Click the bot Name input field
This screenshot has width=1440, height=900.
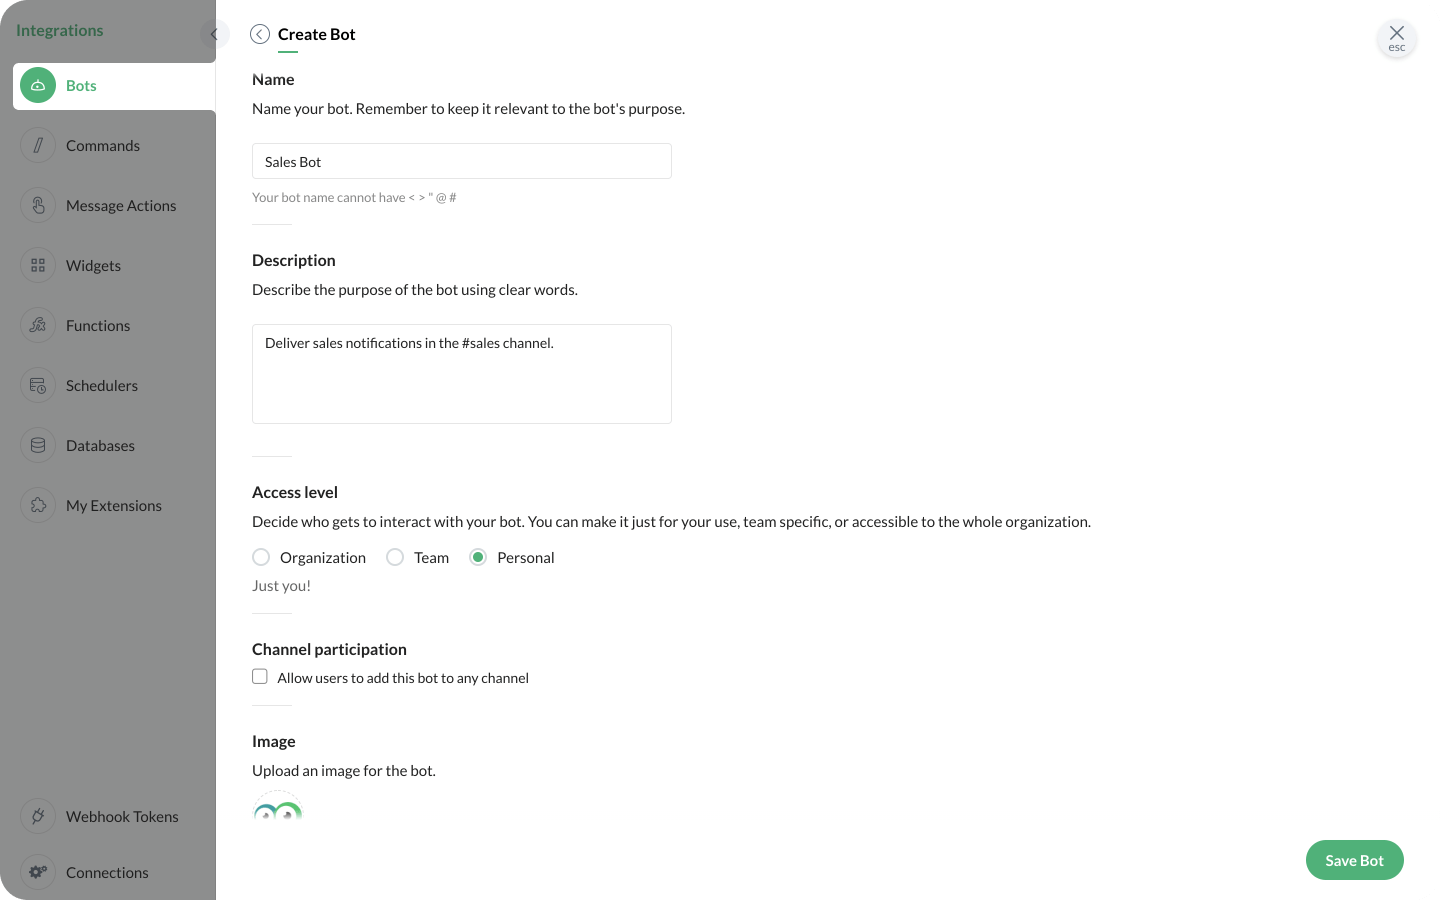tap(461, 162)
